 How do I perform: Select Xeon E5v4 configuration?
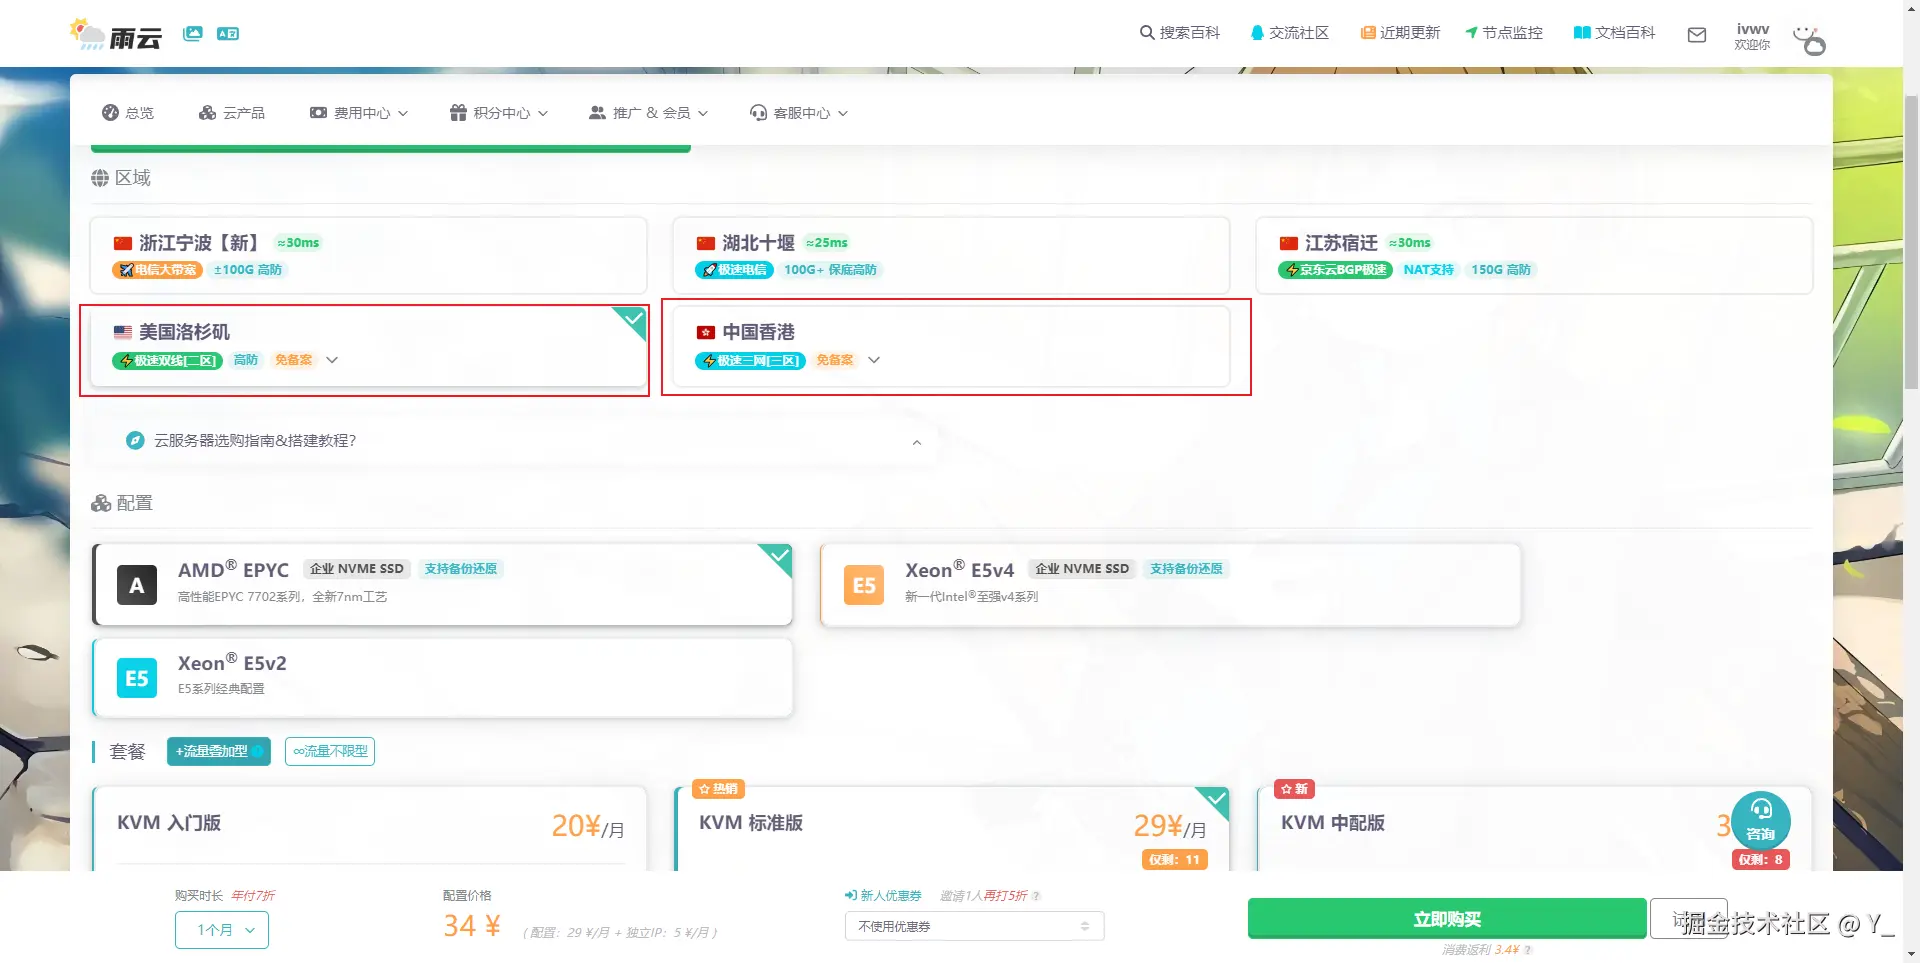(1170, 585)
